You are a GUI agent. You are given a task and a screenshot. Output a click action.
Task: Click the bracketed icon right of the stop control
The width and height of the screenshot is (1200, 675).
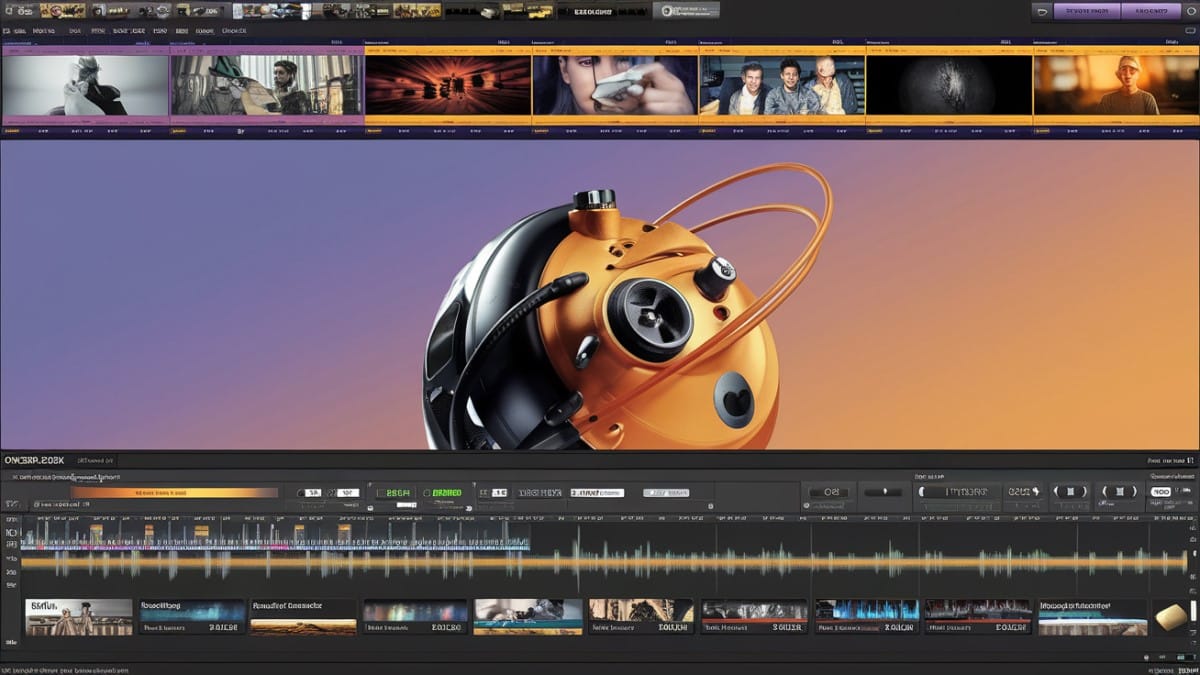[x=1118, y=492]
